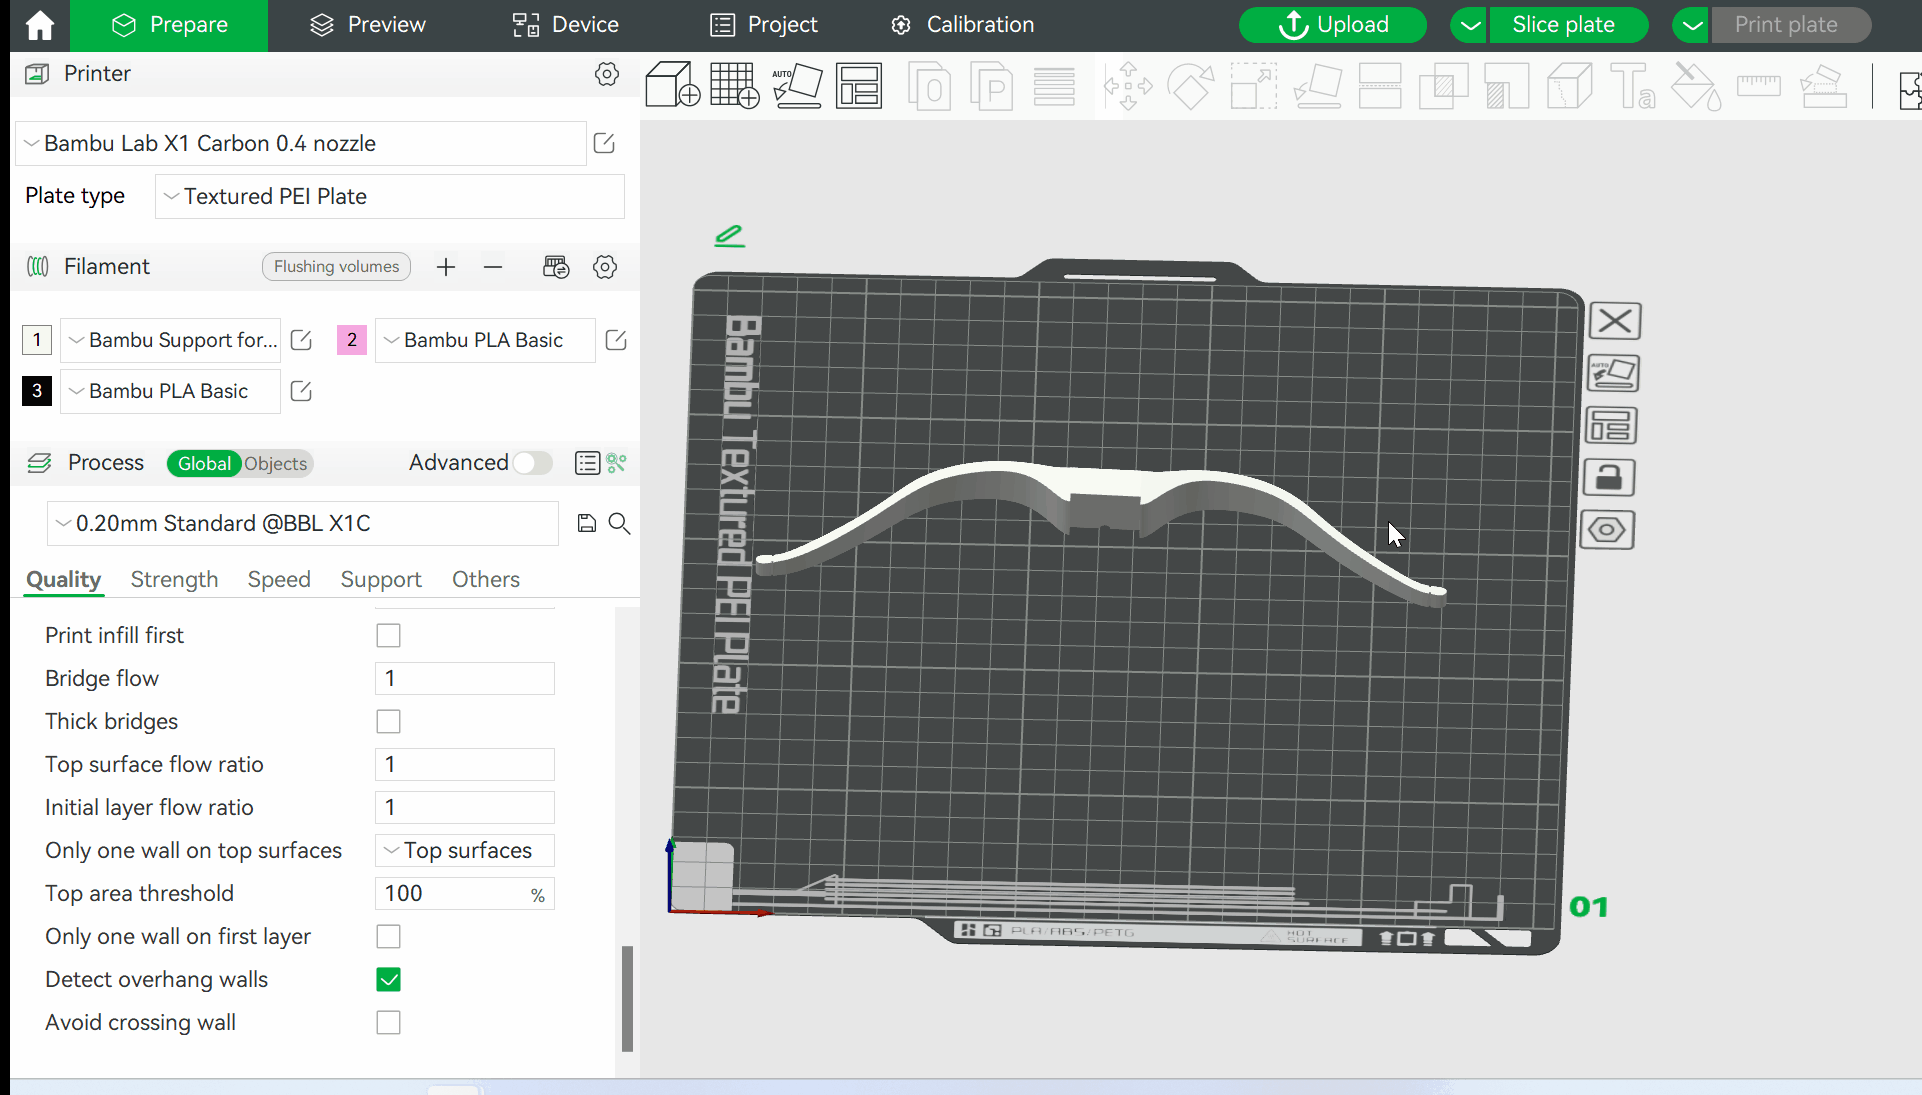The width and height of the screenshot is (1922, 1095).
Task: Search process settings magnifier icon
Action: click(x=619, y=523)
